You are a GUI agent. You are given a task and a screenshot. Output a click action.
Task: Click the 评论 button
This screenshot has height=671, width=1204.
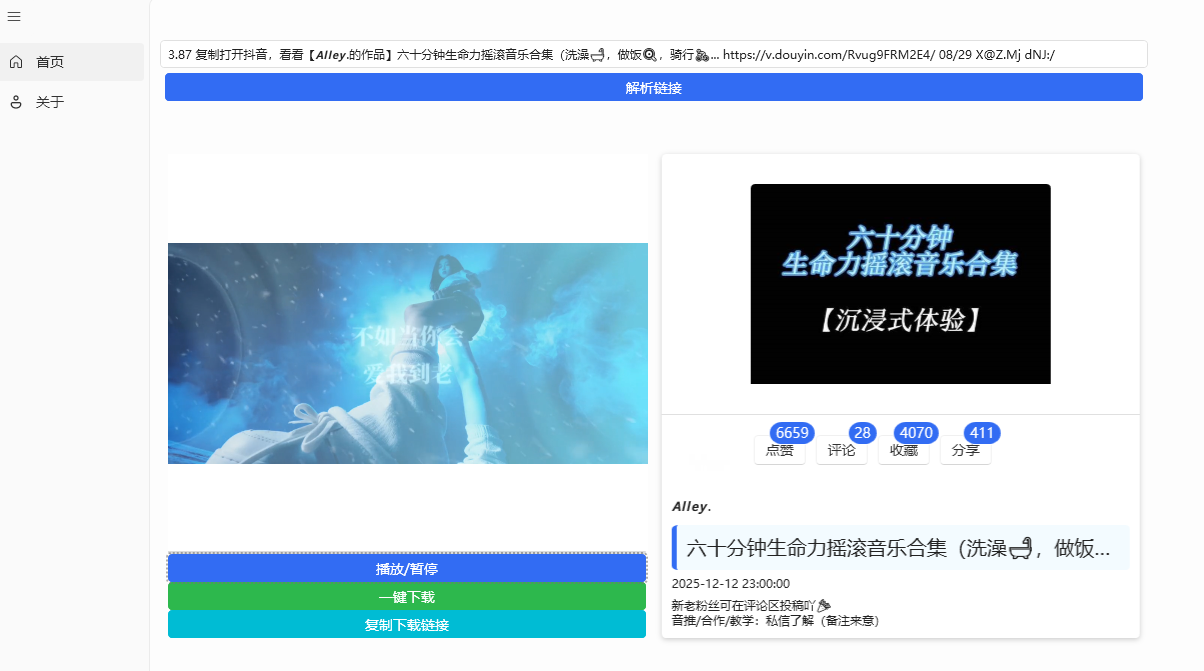842,451
